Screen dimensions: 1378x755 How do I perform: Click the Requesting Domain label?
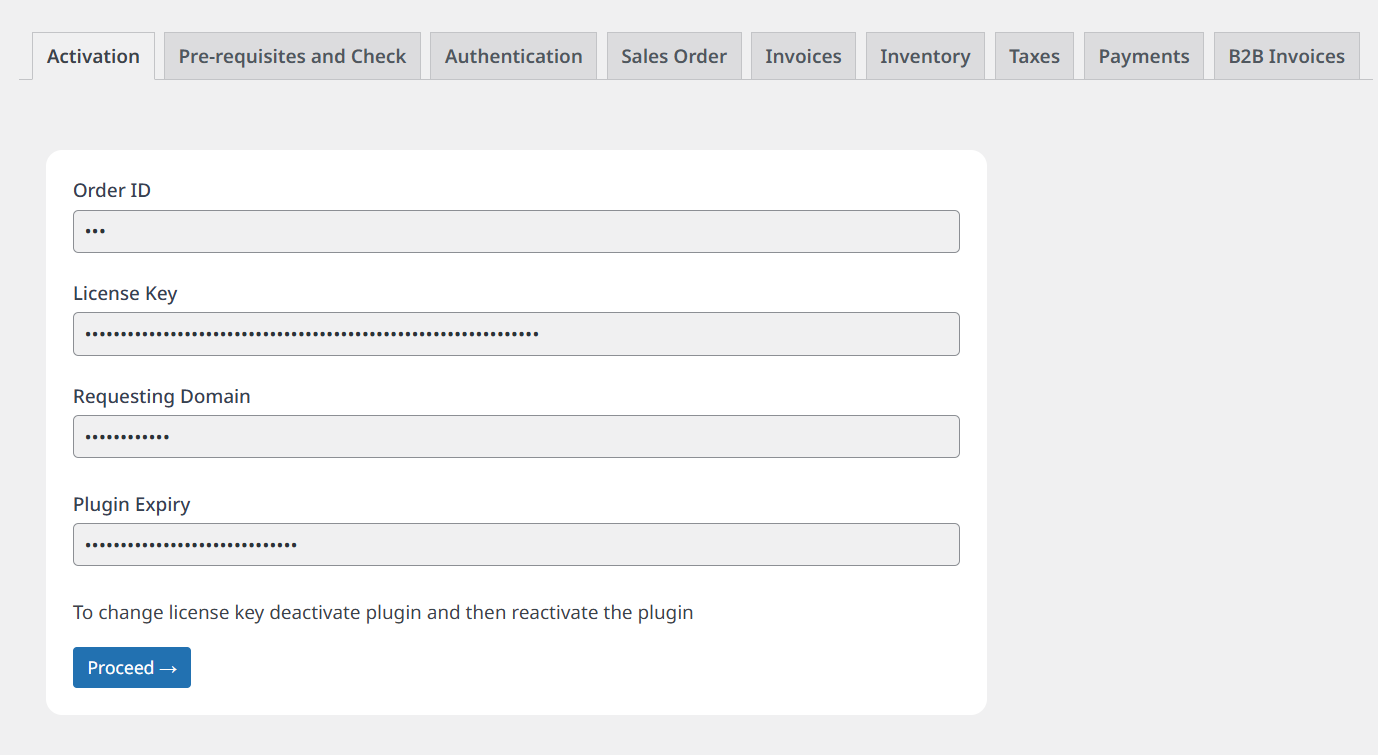coord(161,396)
